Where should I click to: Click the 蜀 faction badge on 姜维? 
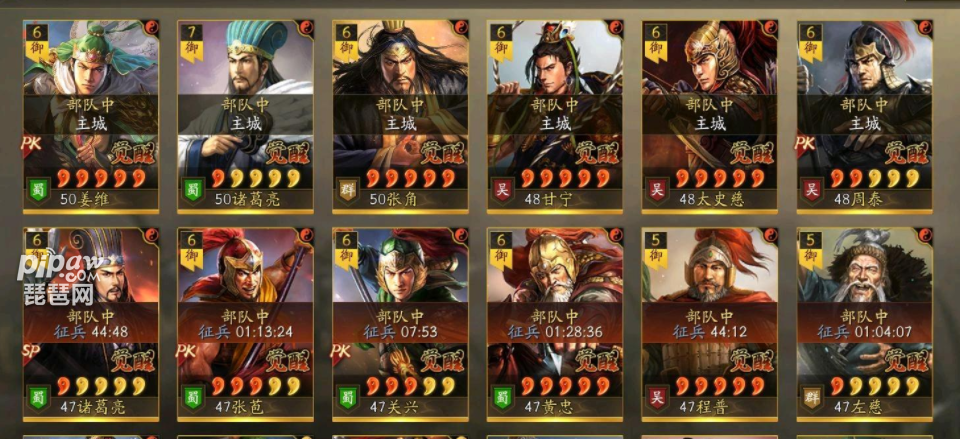click(x=38, y=189)
